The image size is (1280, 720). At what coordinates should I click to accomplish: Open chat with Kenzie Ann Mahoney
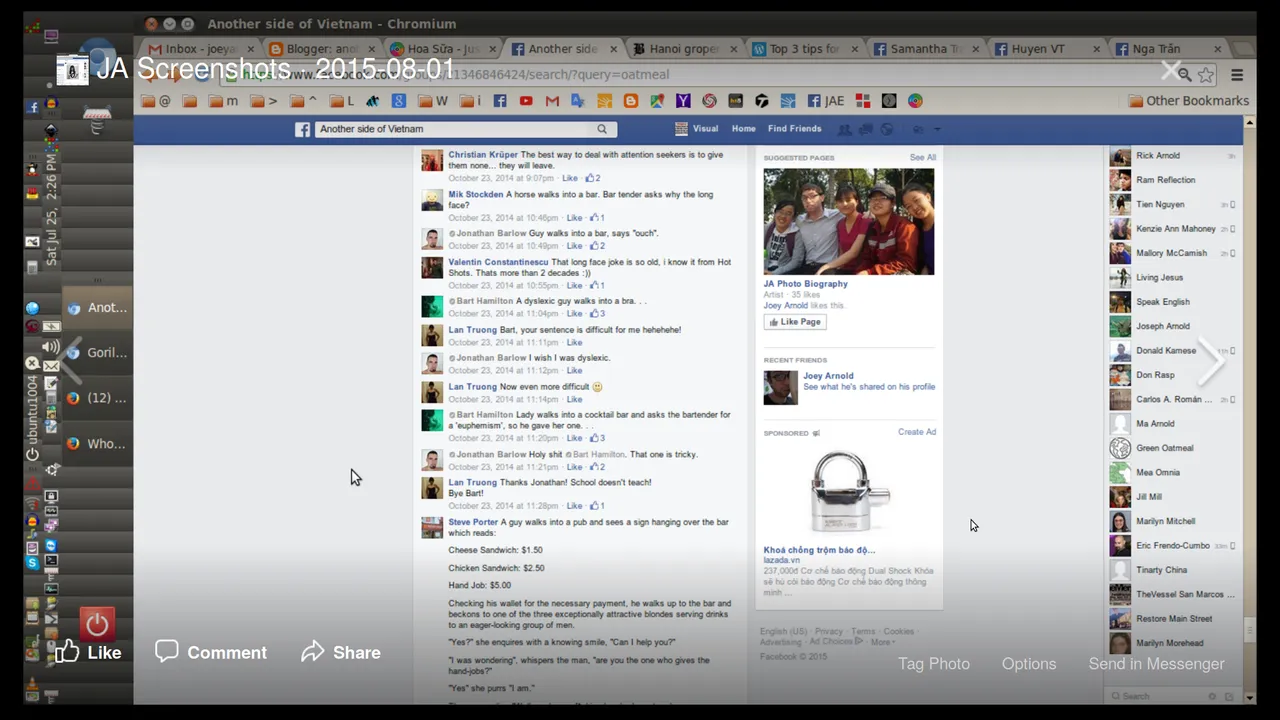click(x=1173, y=229)
